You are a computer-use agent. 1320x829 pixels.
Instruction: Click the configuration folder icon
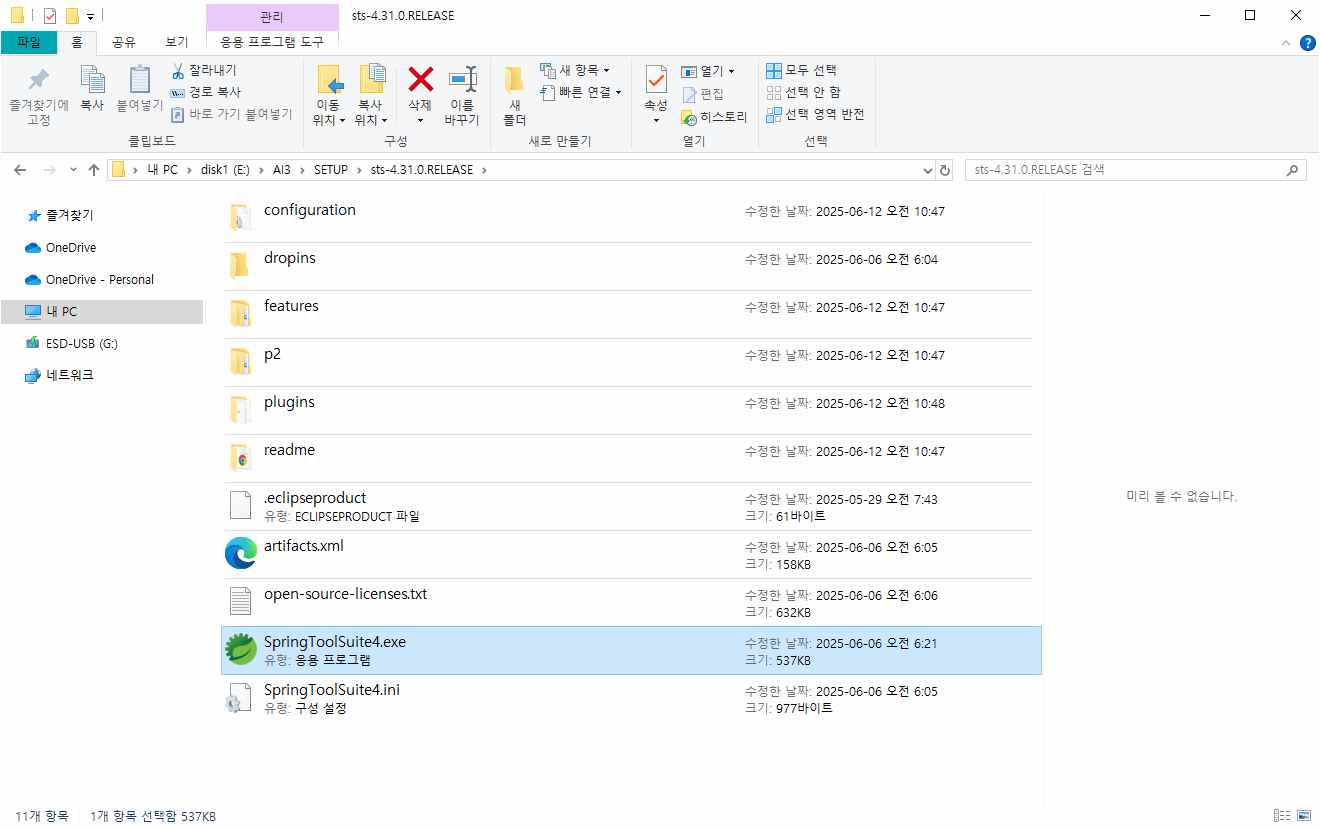point(239,218)
